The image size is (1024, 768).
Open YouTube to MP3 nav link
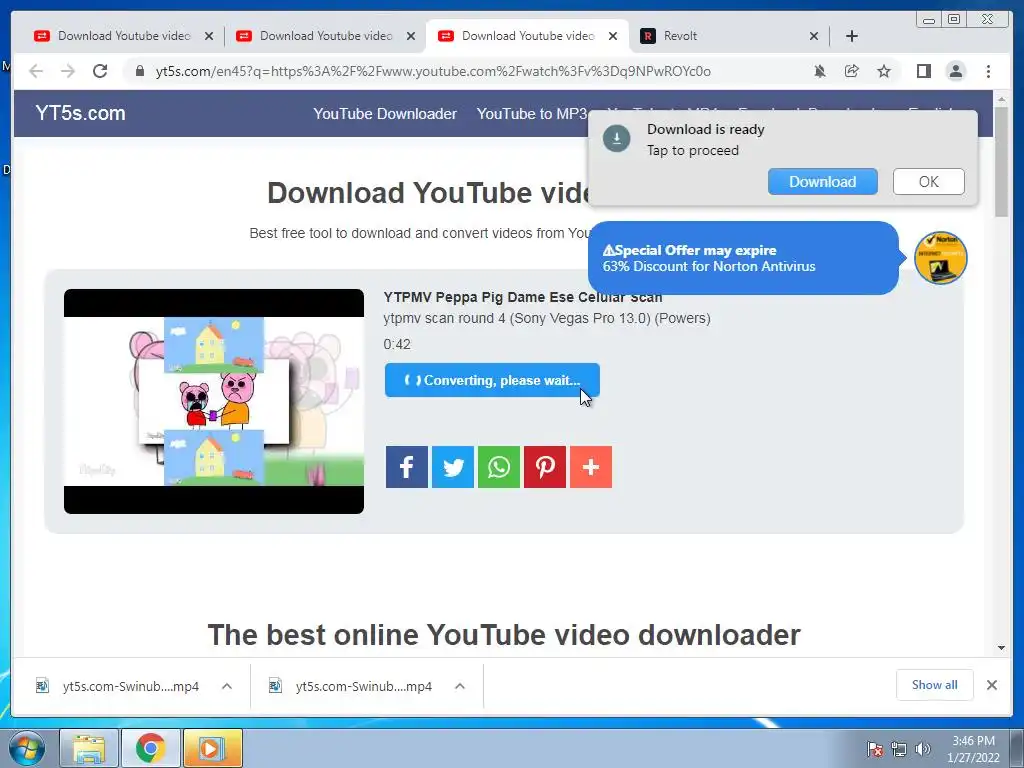(532, 114)
